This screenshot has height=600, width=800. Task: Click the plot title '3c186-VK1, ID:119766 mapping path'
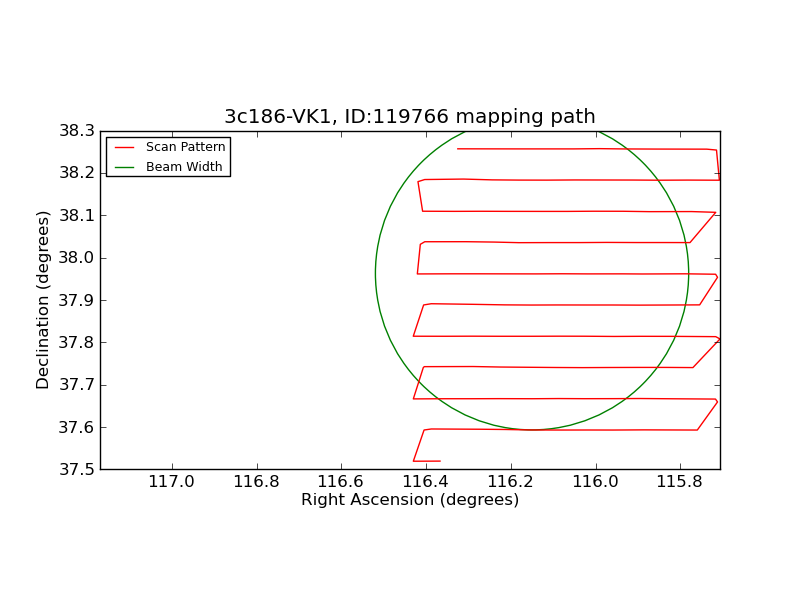[x=410, y=116]
